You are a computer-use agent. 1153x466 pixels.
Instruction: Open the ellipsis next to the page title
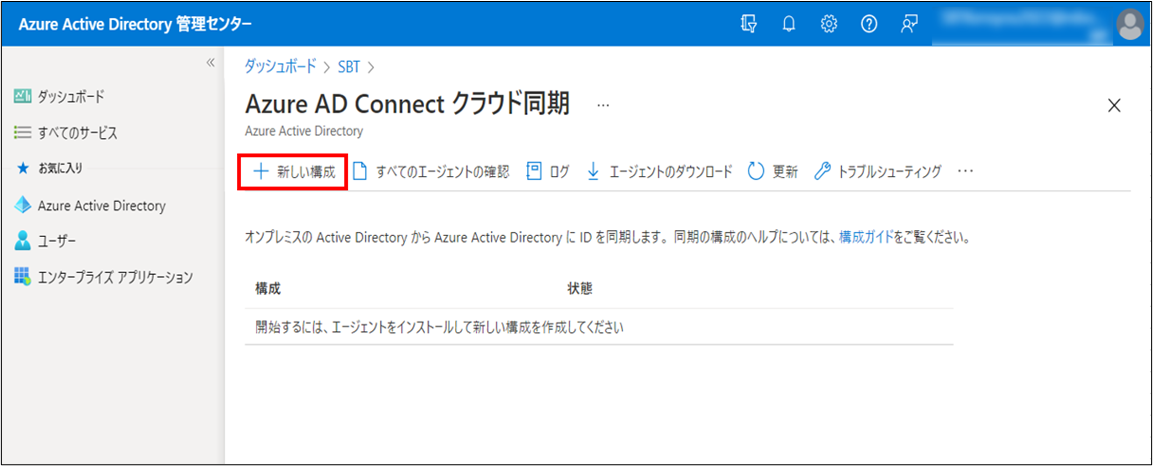[x=604, y=105]
